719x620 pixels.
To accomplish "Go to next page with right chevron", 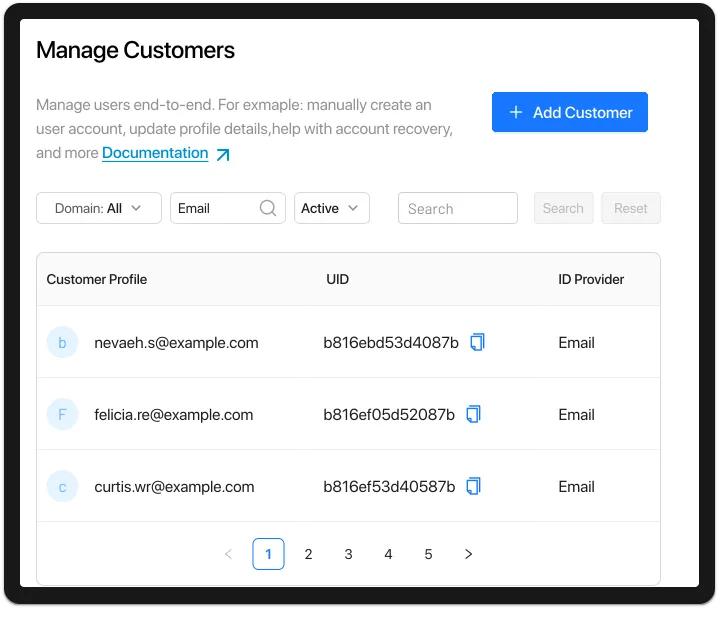I will pos(468,554).
